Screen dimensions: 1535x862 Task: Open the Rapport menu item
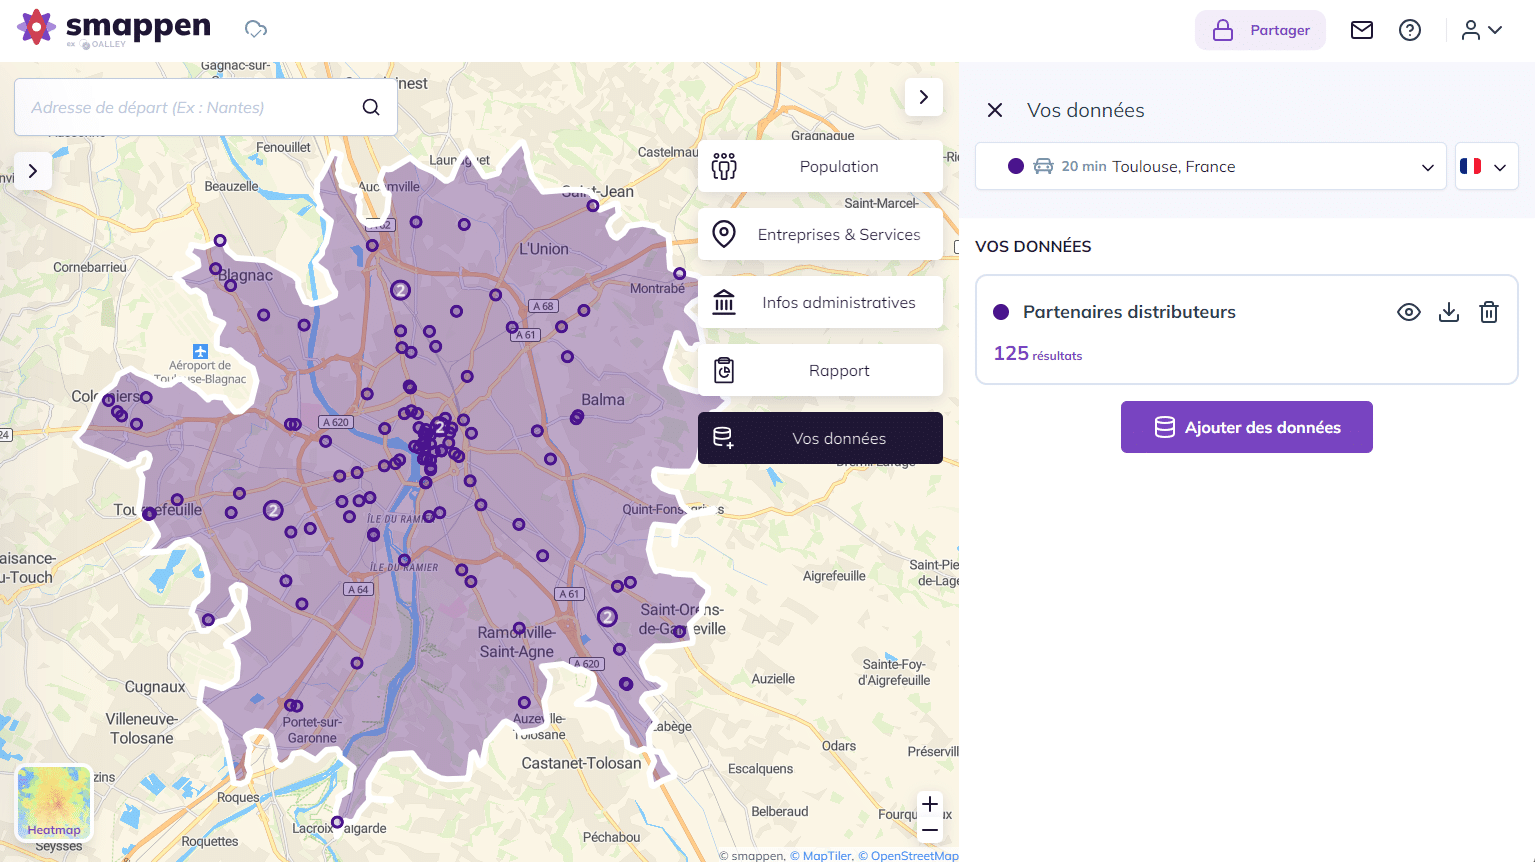(820, 370)
